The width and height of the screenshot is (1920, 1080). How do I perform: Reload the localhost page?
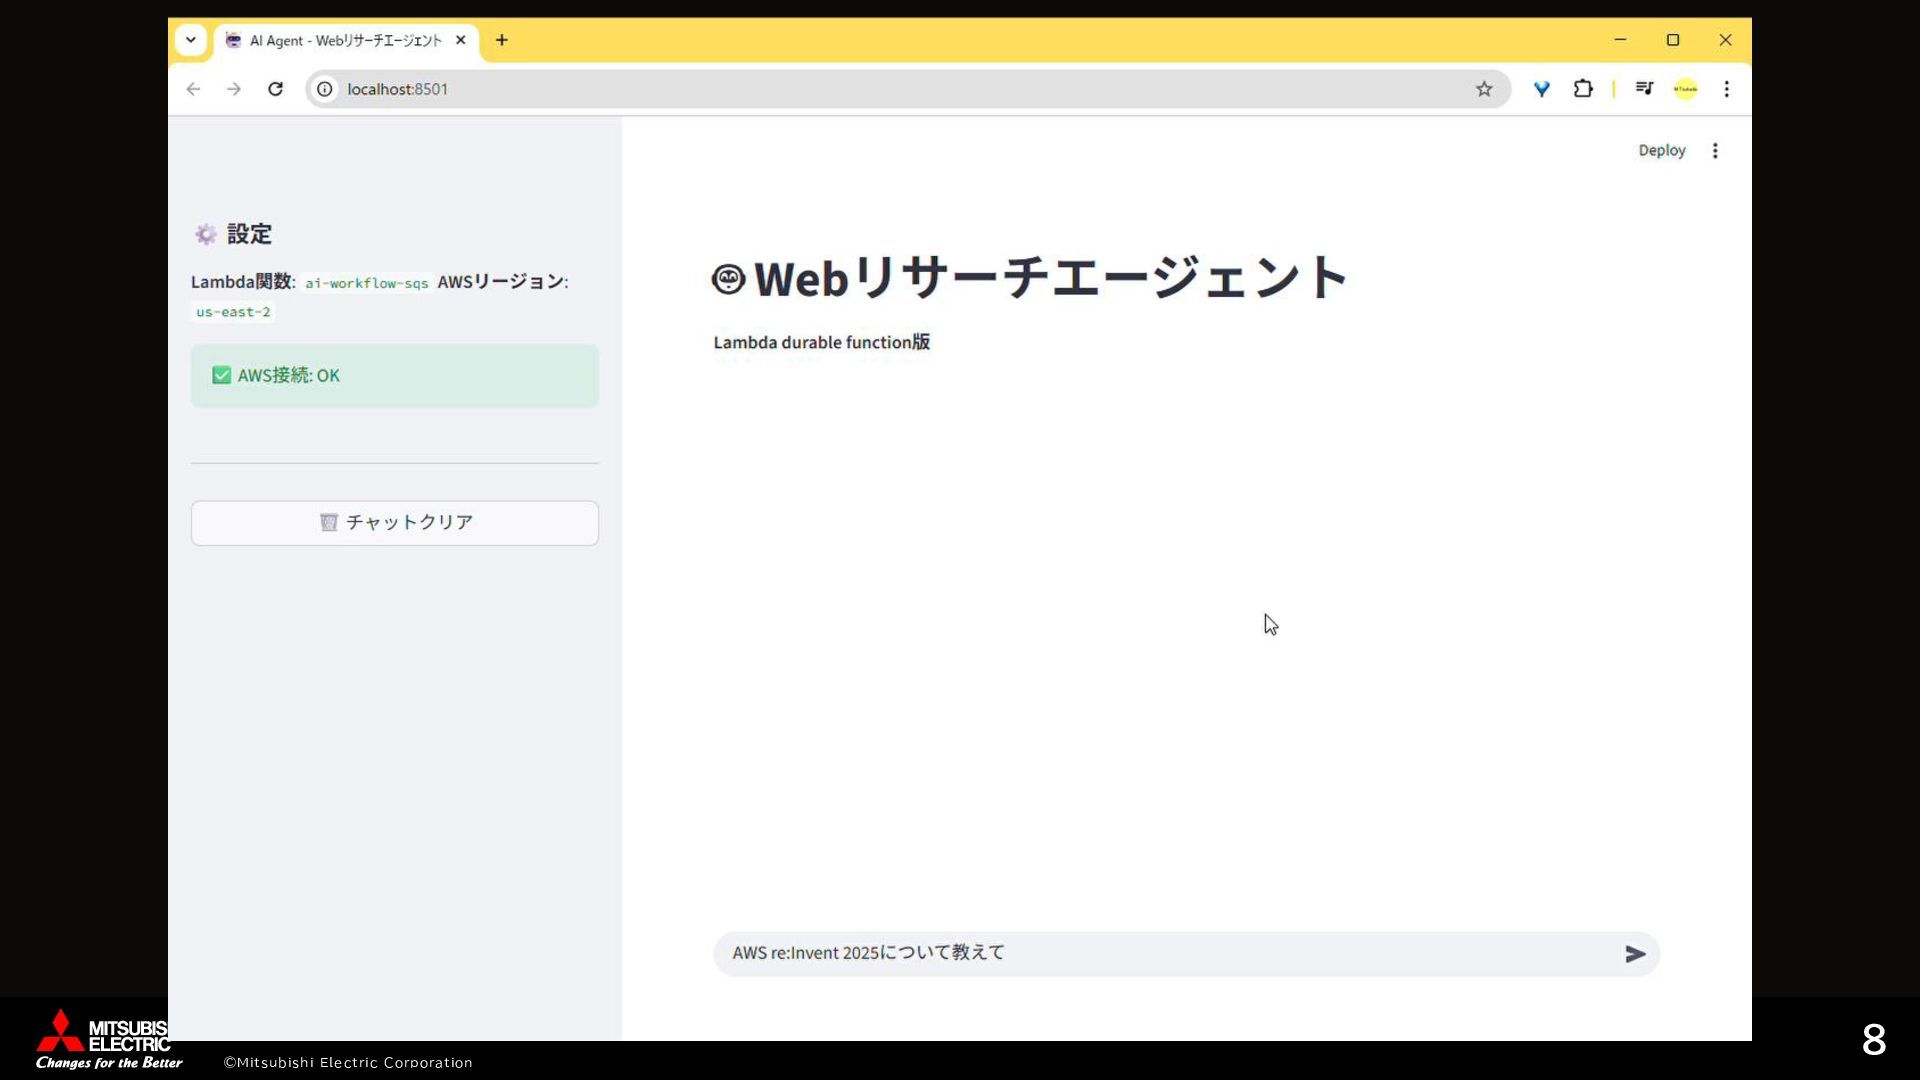(x=275, y=89)
